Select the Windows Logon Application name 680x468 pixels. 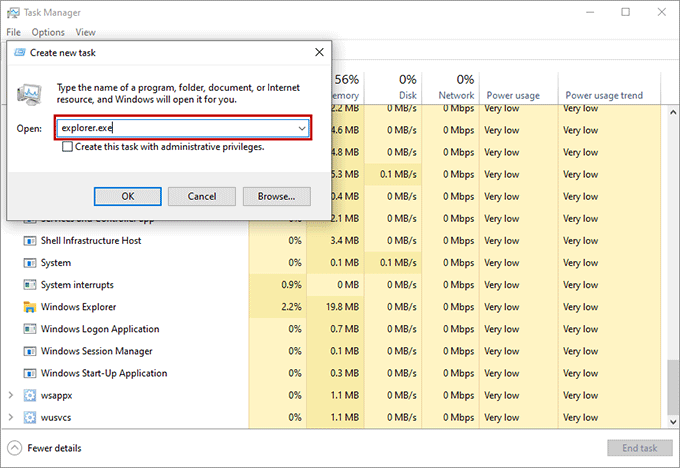pyautogui.click(x=100, y=329)
